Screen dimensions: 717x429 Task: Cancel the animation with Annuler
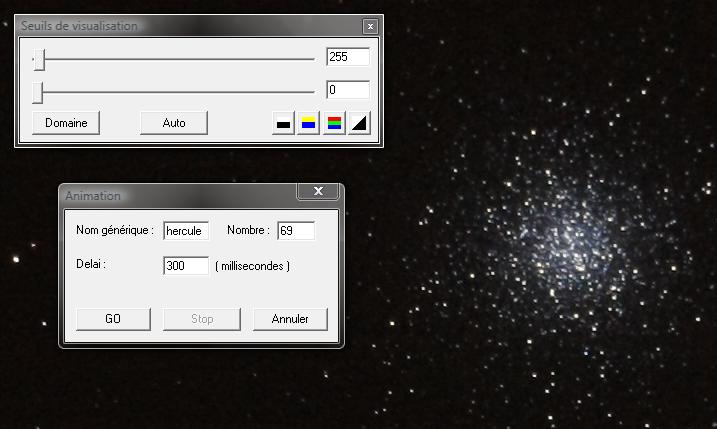290,319
